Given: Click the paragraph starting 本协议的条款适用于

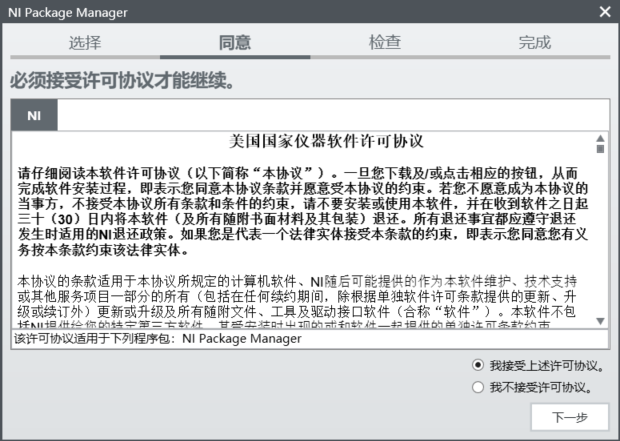Looking at the screenshot, I should pos(297,303).
